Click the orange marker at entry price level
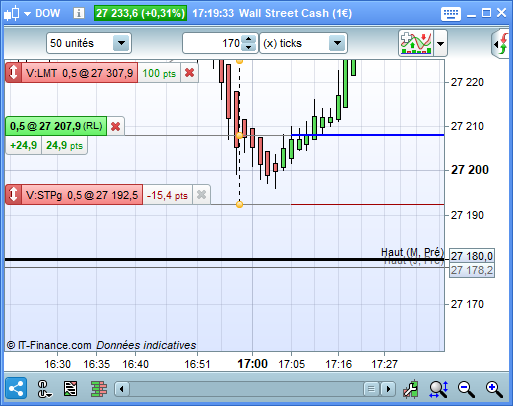Image resolution: width=513 pixels, height=406 pixels. pyautogui.click(x=239, y=135)
